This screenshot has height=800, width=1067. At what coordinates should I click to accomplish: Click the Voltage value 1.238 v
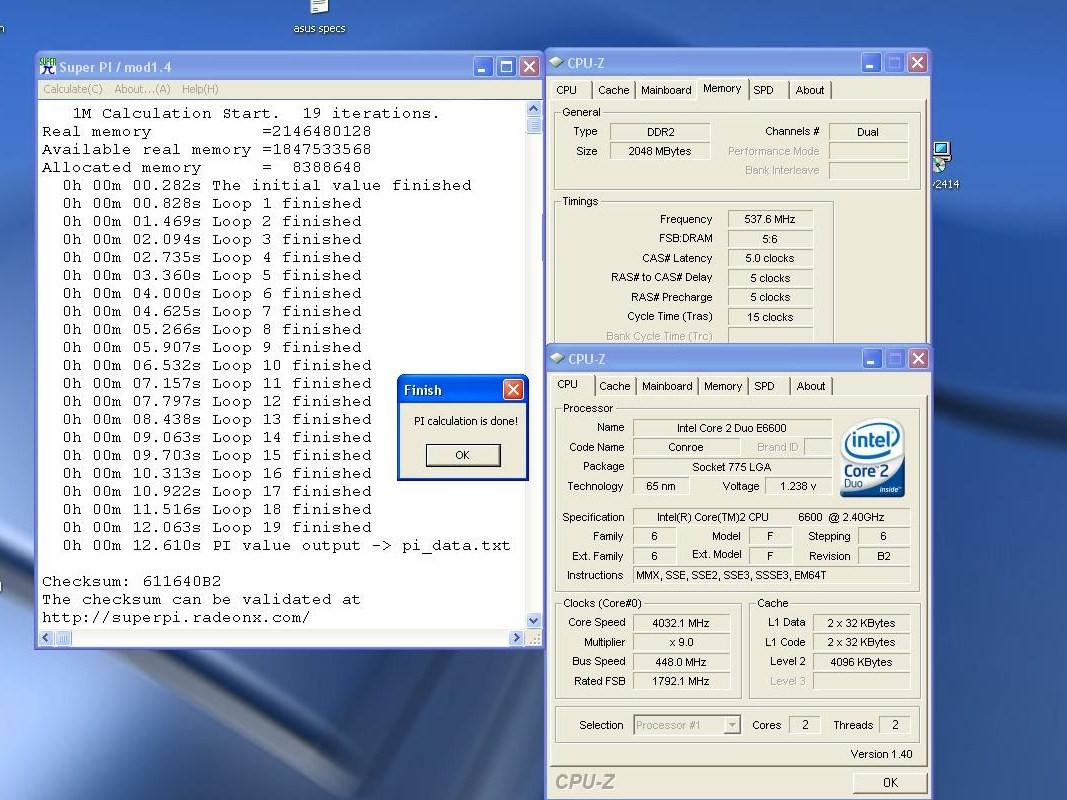tap(798, 486)
